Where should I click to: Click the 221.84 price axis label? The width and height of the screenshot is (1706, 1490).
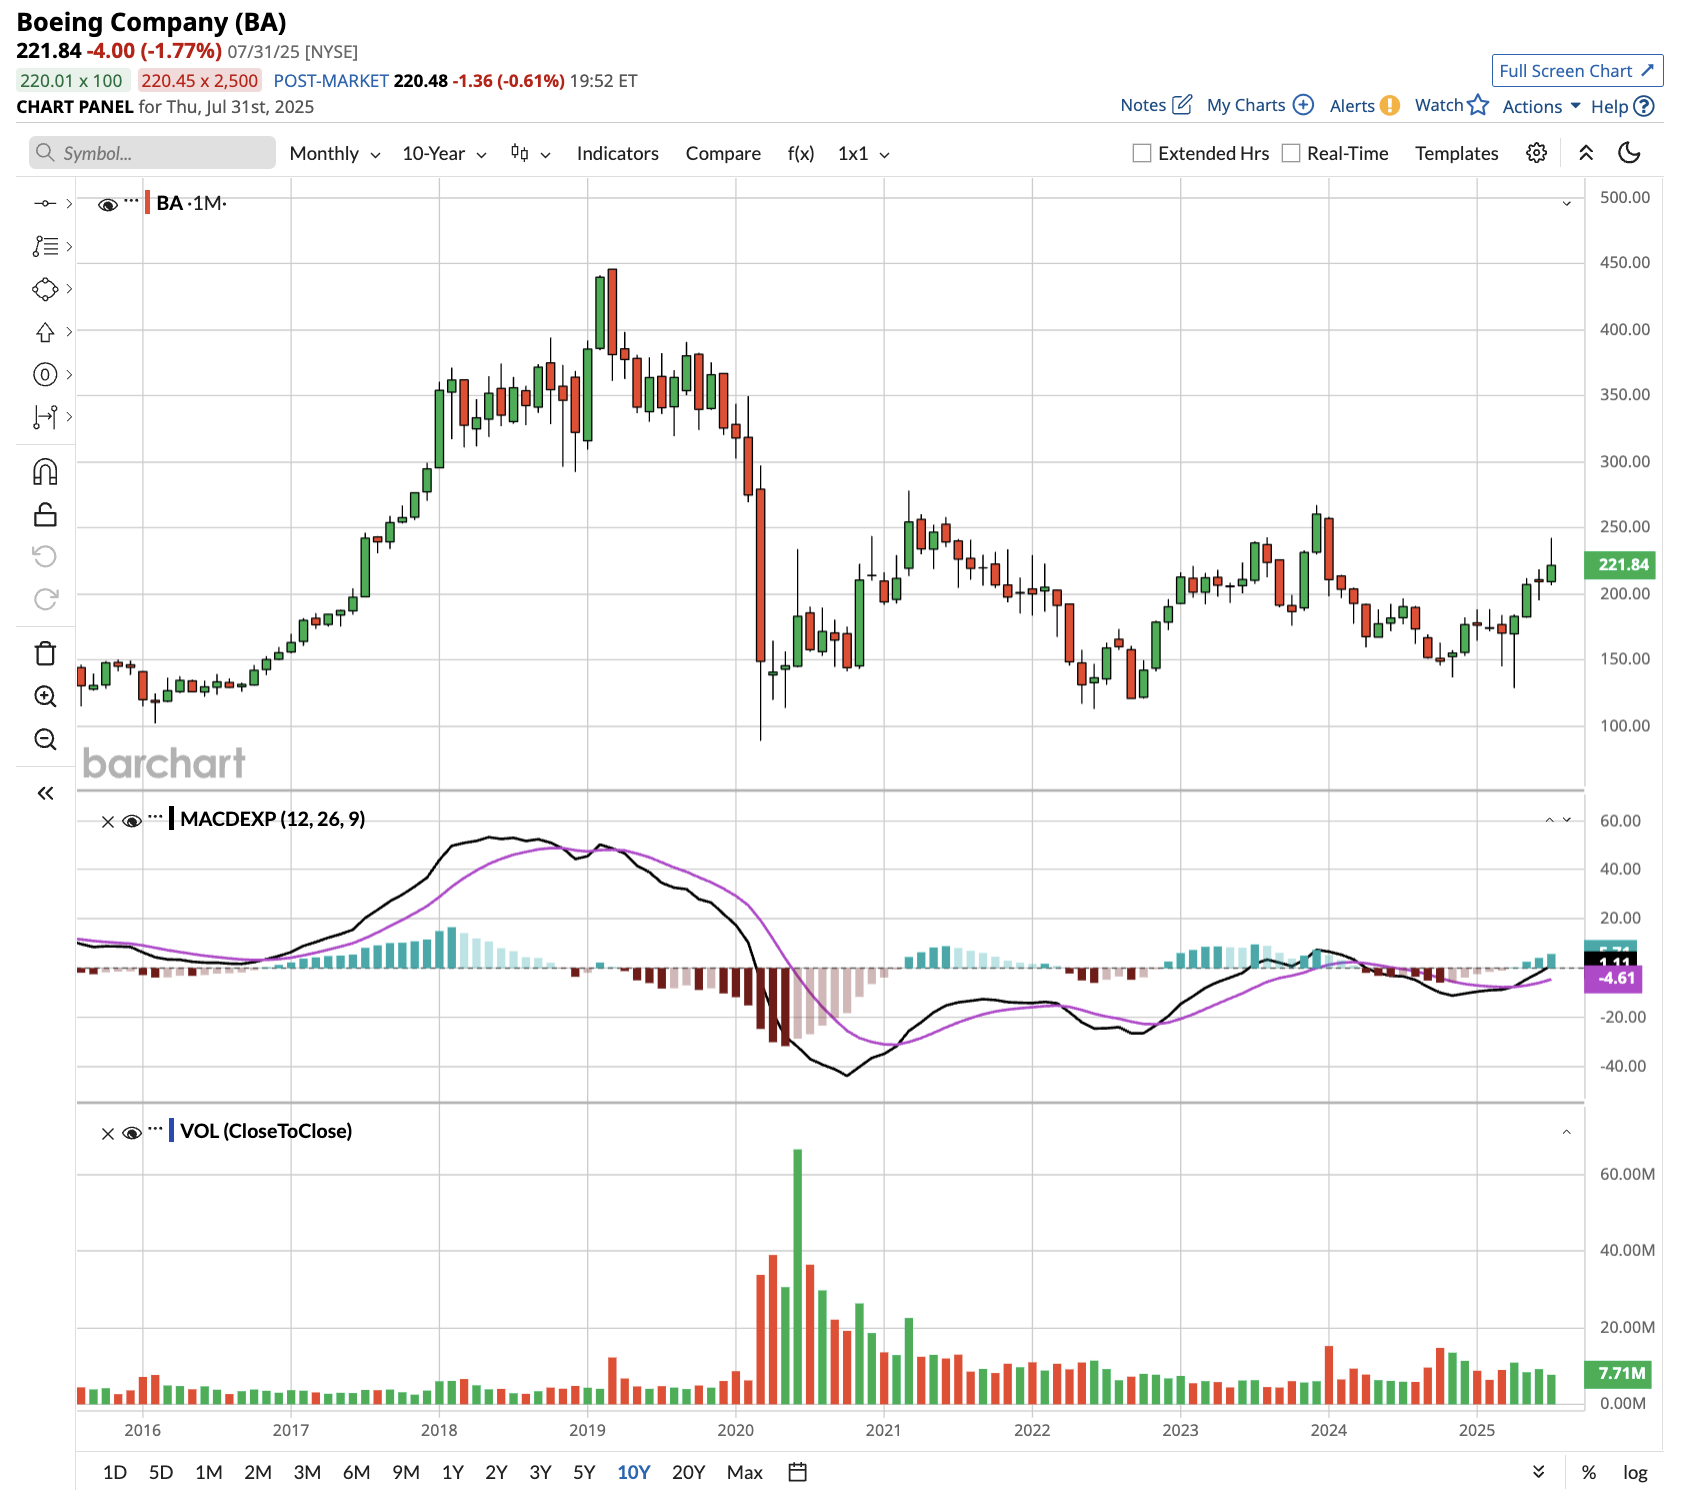tap(1621, 565)
